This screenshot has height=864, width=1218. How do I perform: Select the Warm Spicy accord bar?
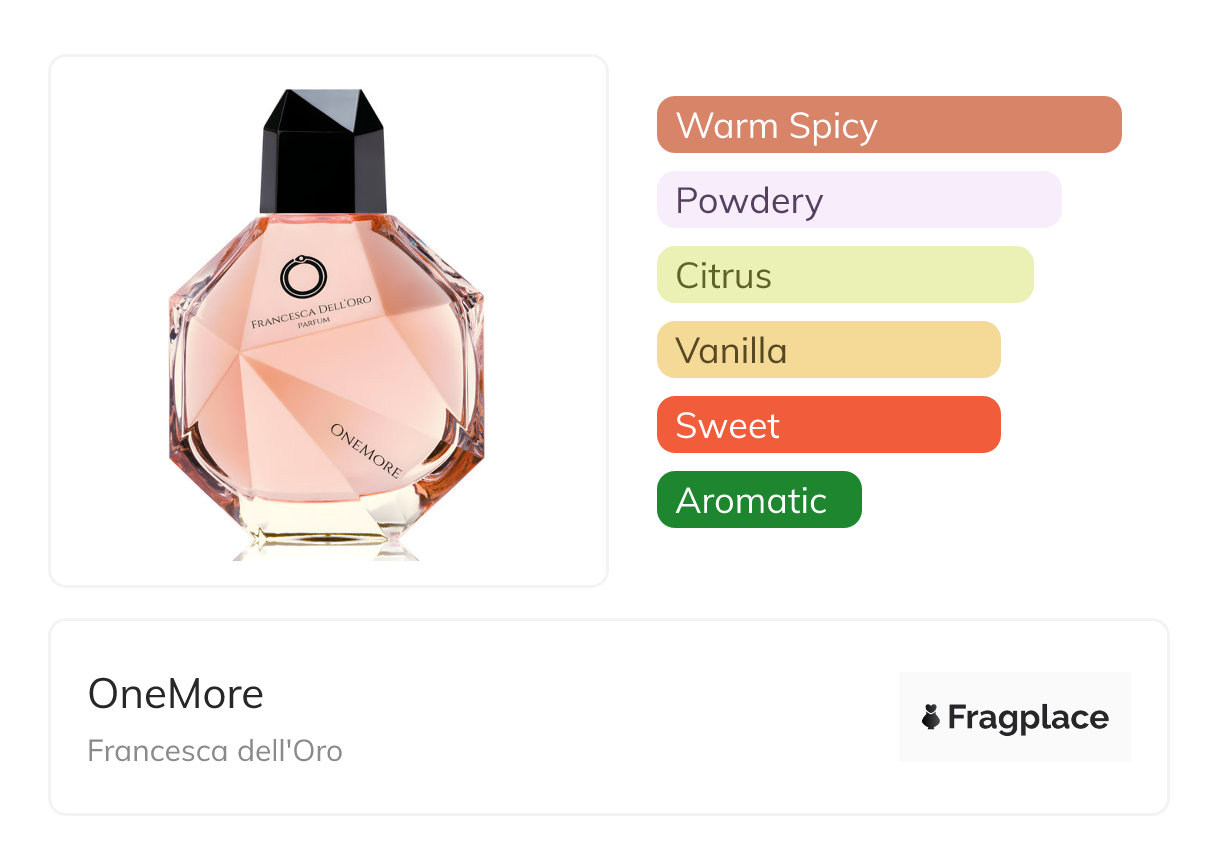click(889, 125)
